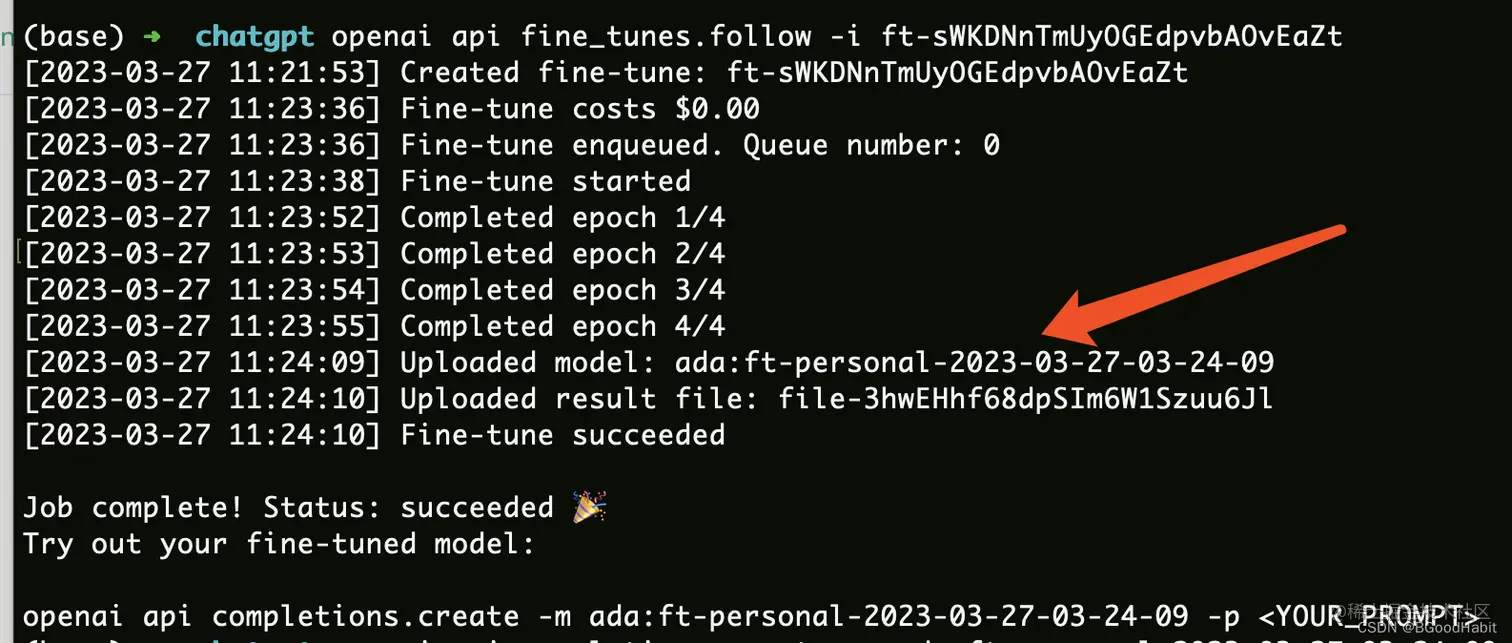Viewport: 1512px width, 643px height.
Task: Click the 'Fine-tune started' log entry
Action: (x=357, y=181)
